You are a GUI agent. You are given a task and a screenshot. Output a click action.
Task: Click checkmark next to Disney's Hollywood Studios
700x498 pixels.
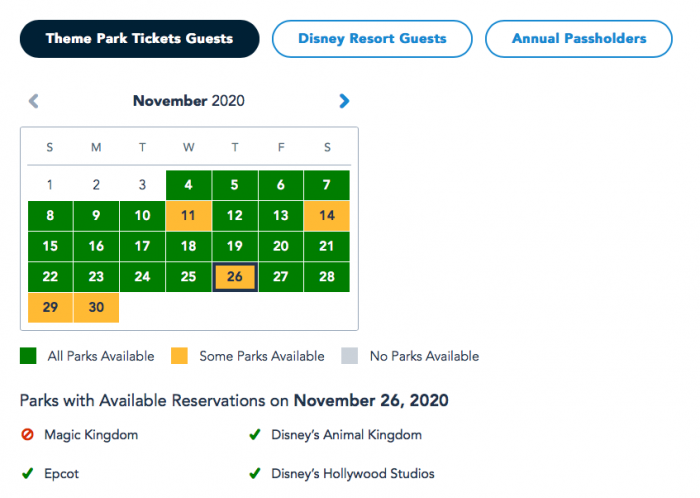255,473
